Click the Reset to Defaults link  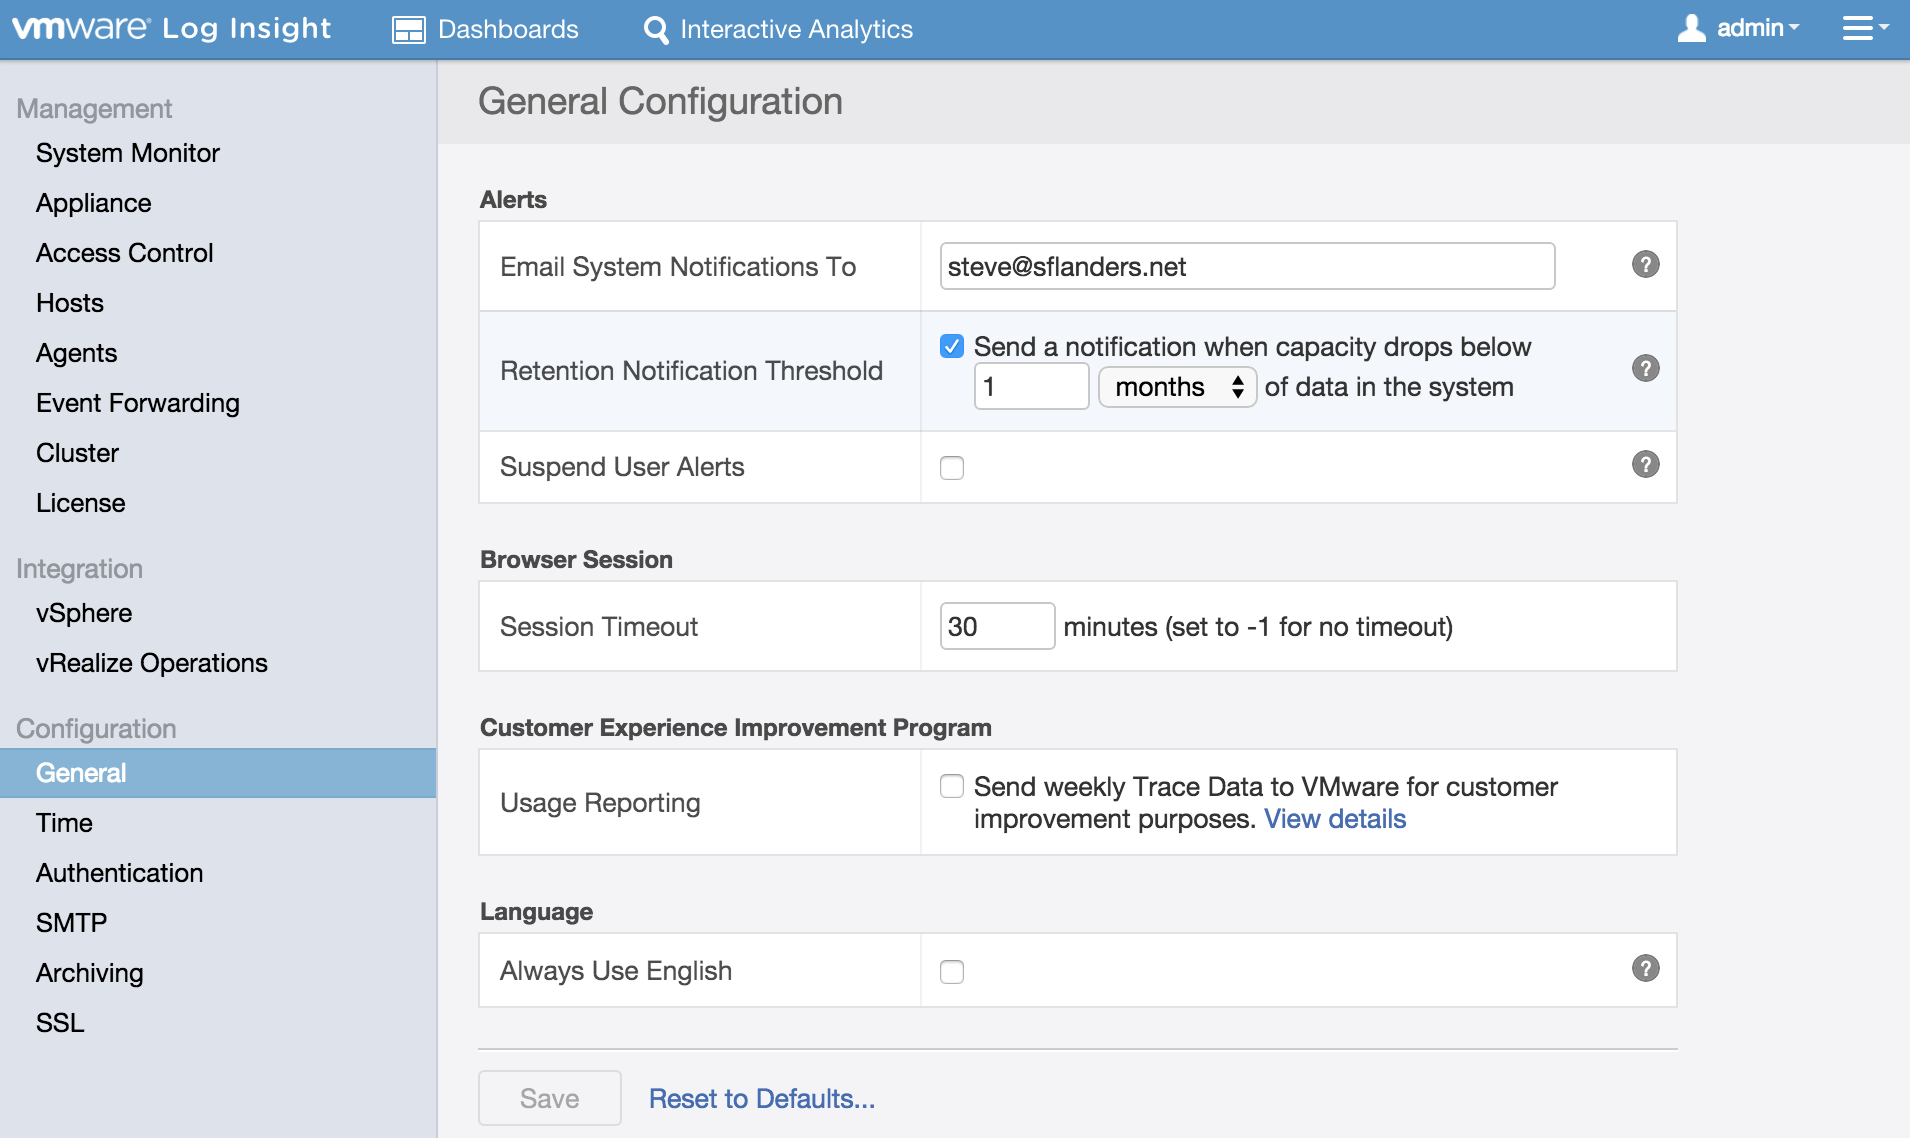tap(761, 1098)
